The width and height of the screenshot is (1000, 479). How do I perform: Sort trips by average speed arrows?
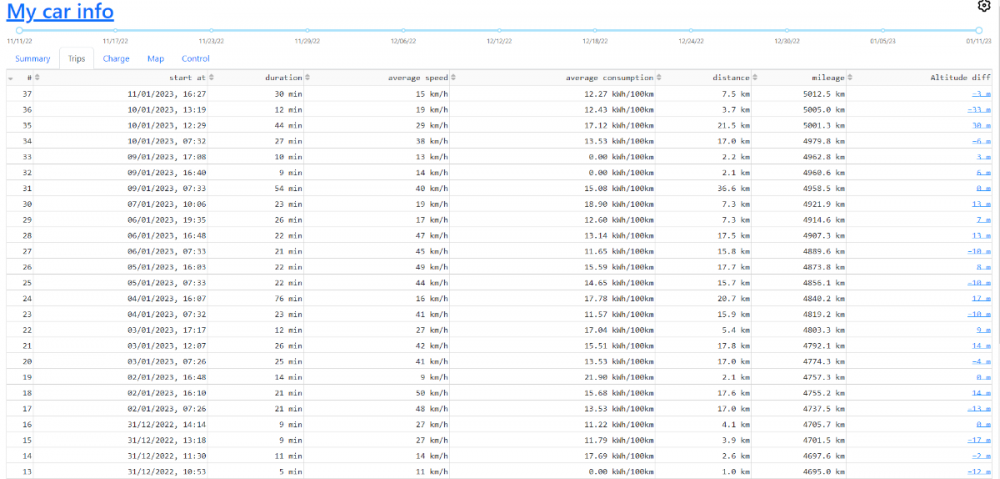(453, 77)
